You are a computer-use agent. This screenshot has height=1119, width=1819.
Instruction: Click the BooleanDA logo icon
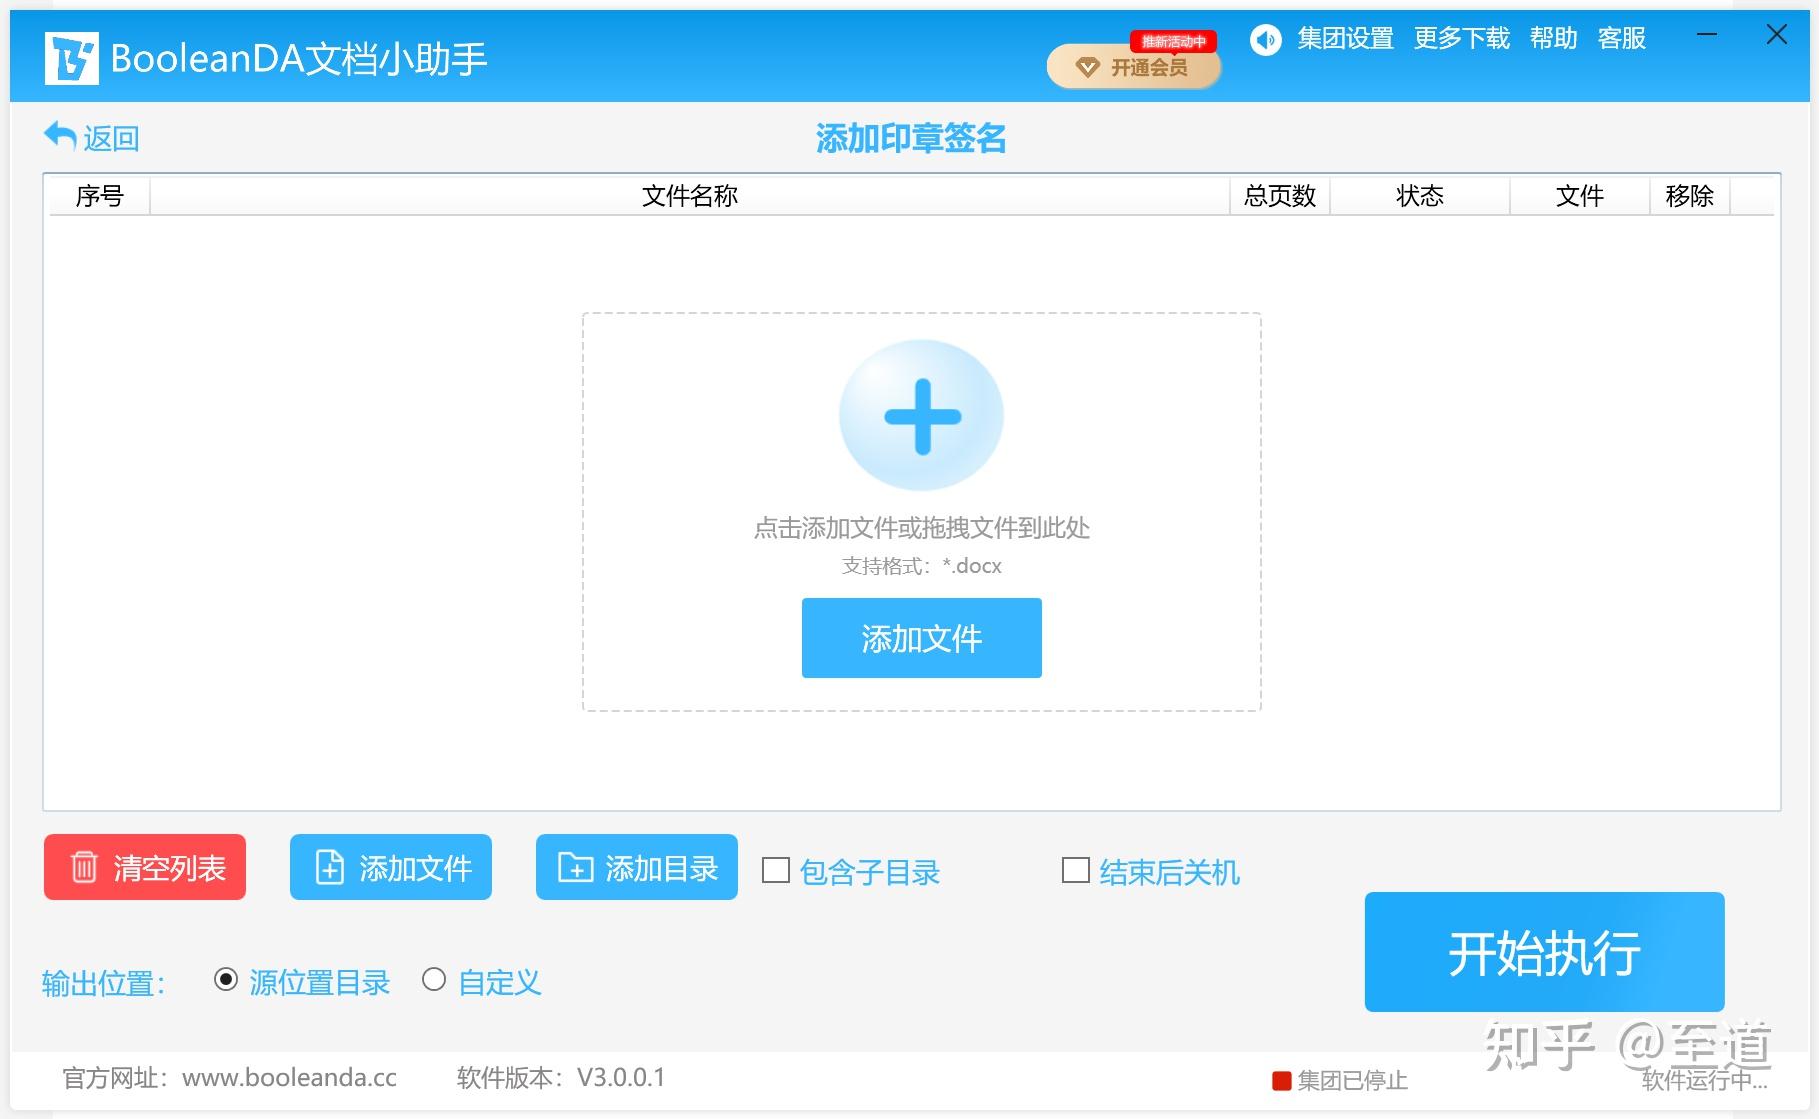coord(71,57)
